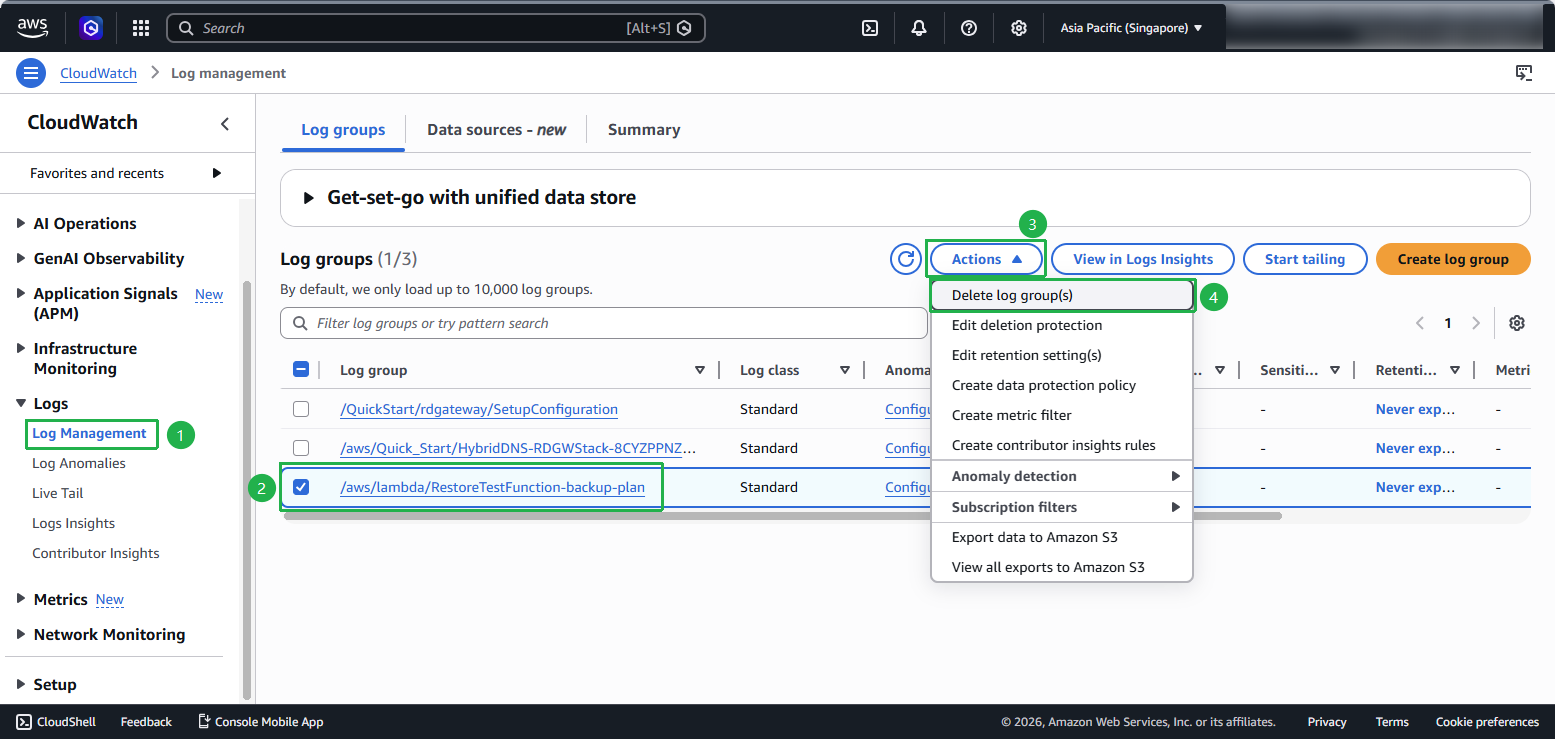Open the help question mark icon

click(x=969, y=28)
